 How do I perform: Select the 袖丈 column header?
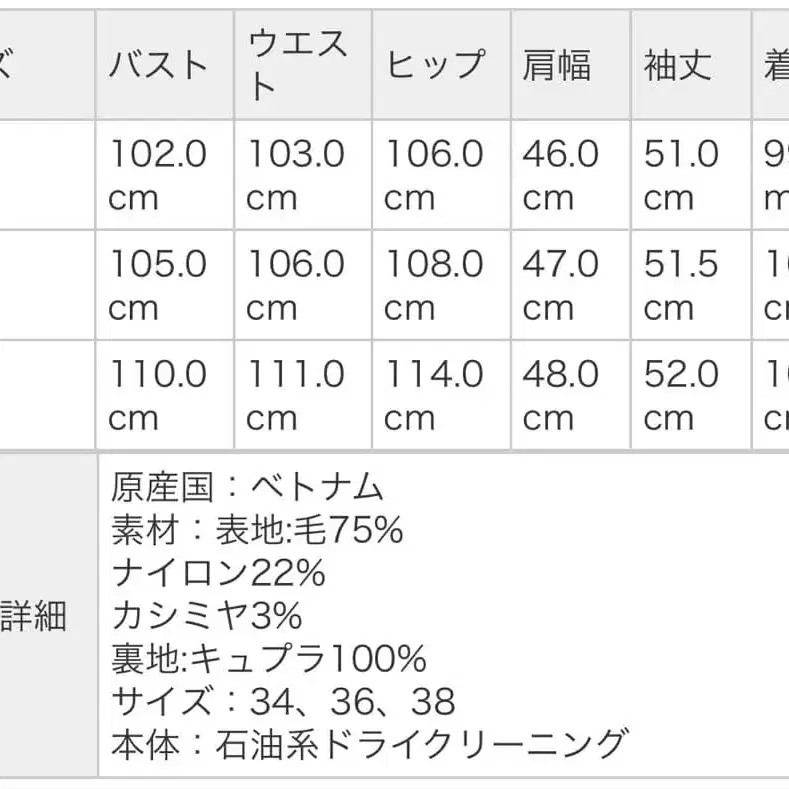[678, 66]
